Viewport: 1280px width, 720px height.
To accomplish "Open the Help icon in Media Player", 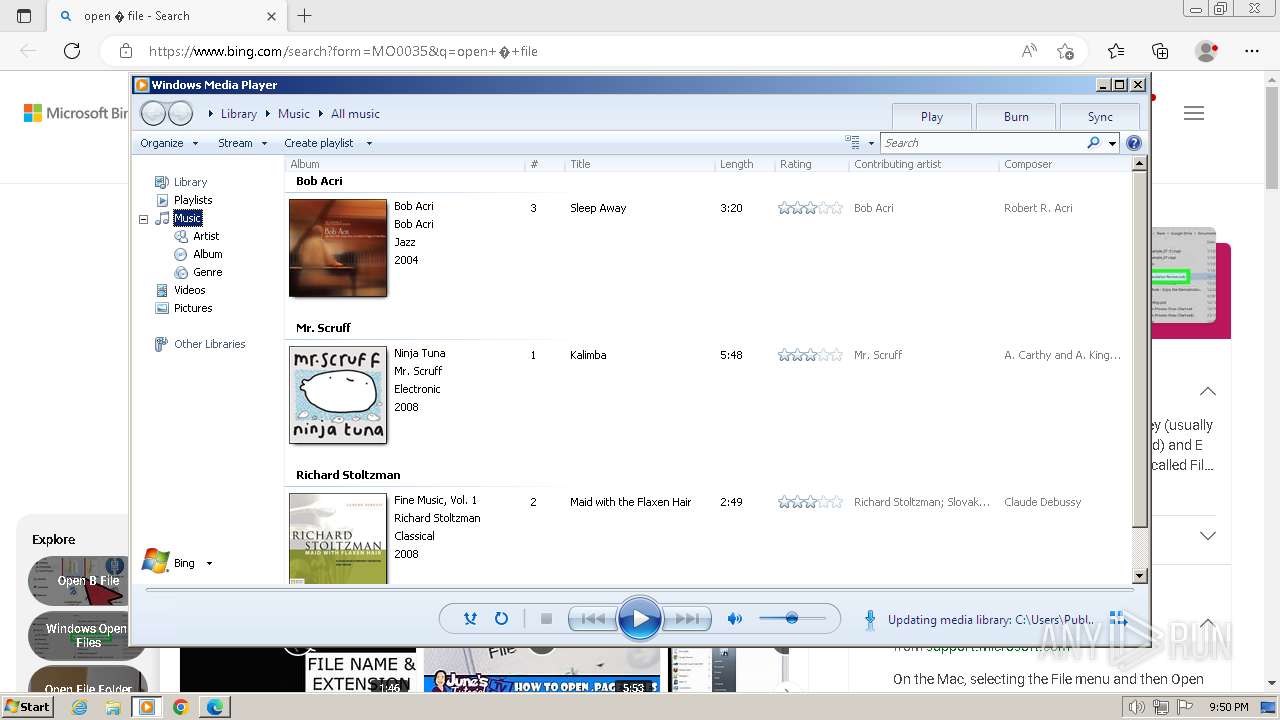I will (x=1134, y=143).
